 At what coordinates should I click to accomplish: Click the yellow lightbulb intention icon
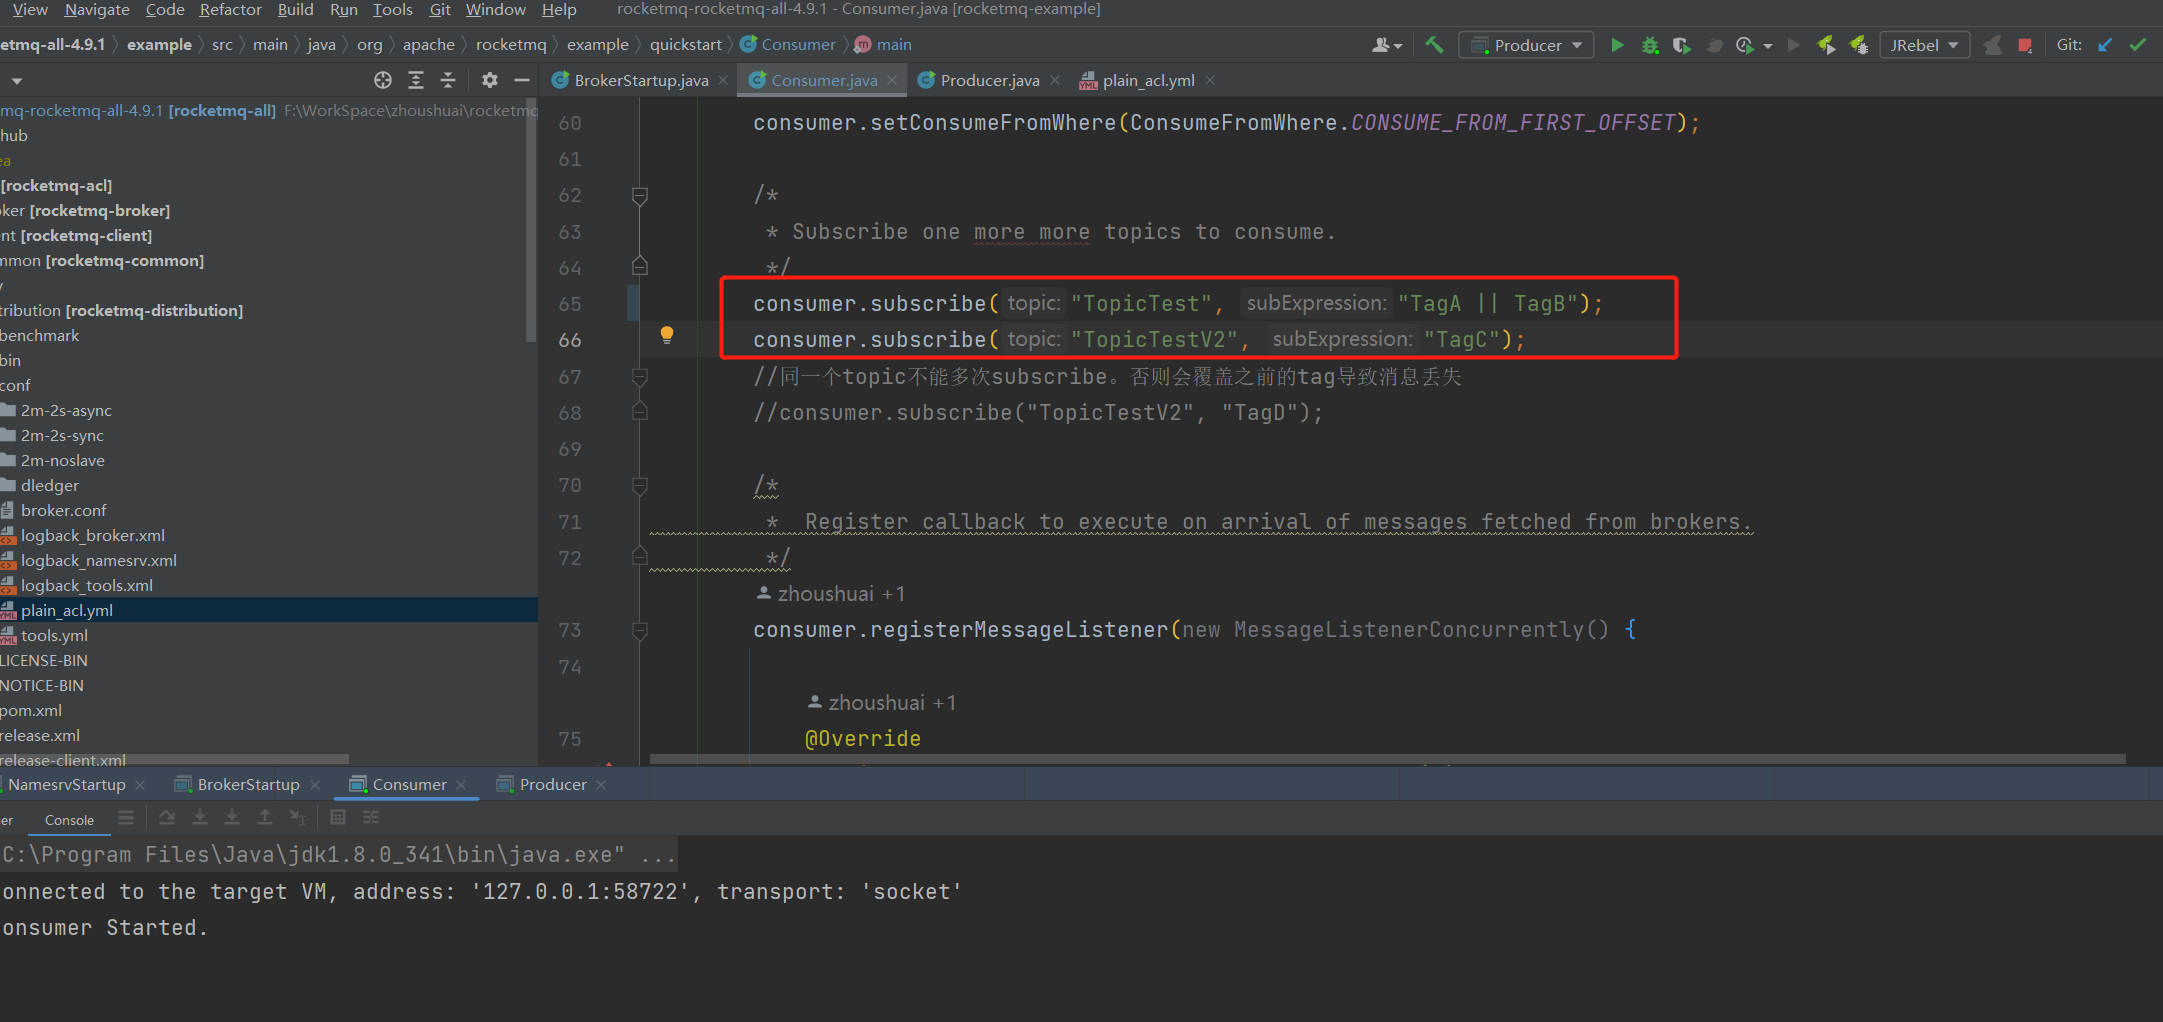[x=667, y=335]
